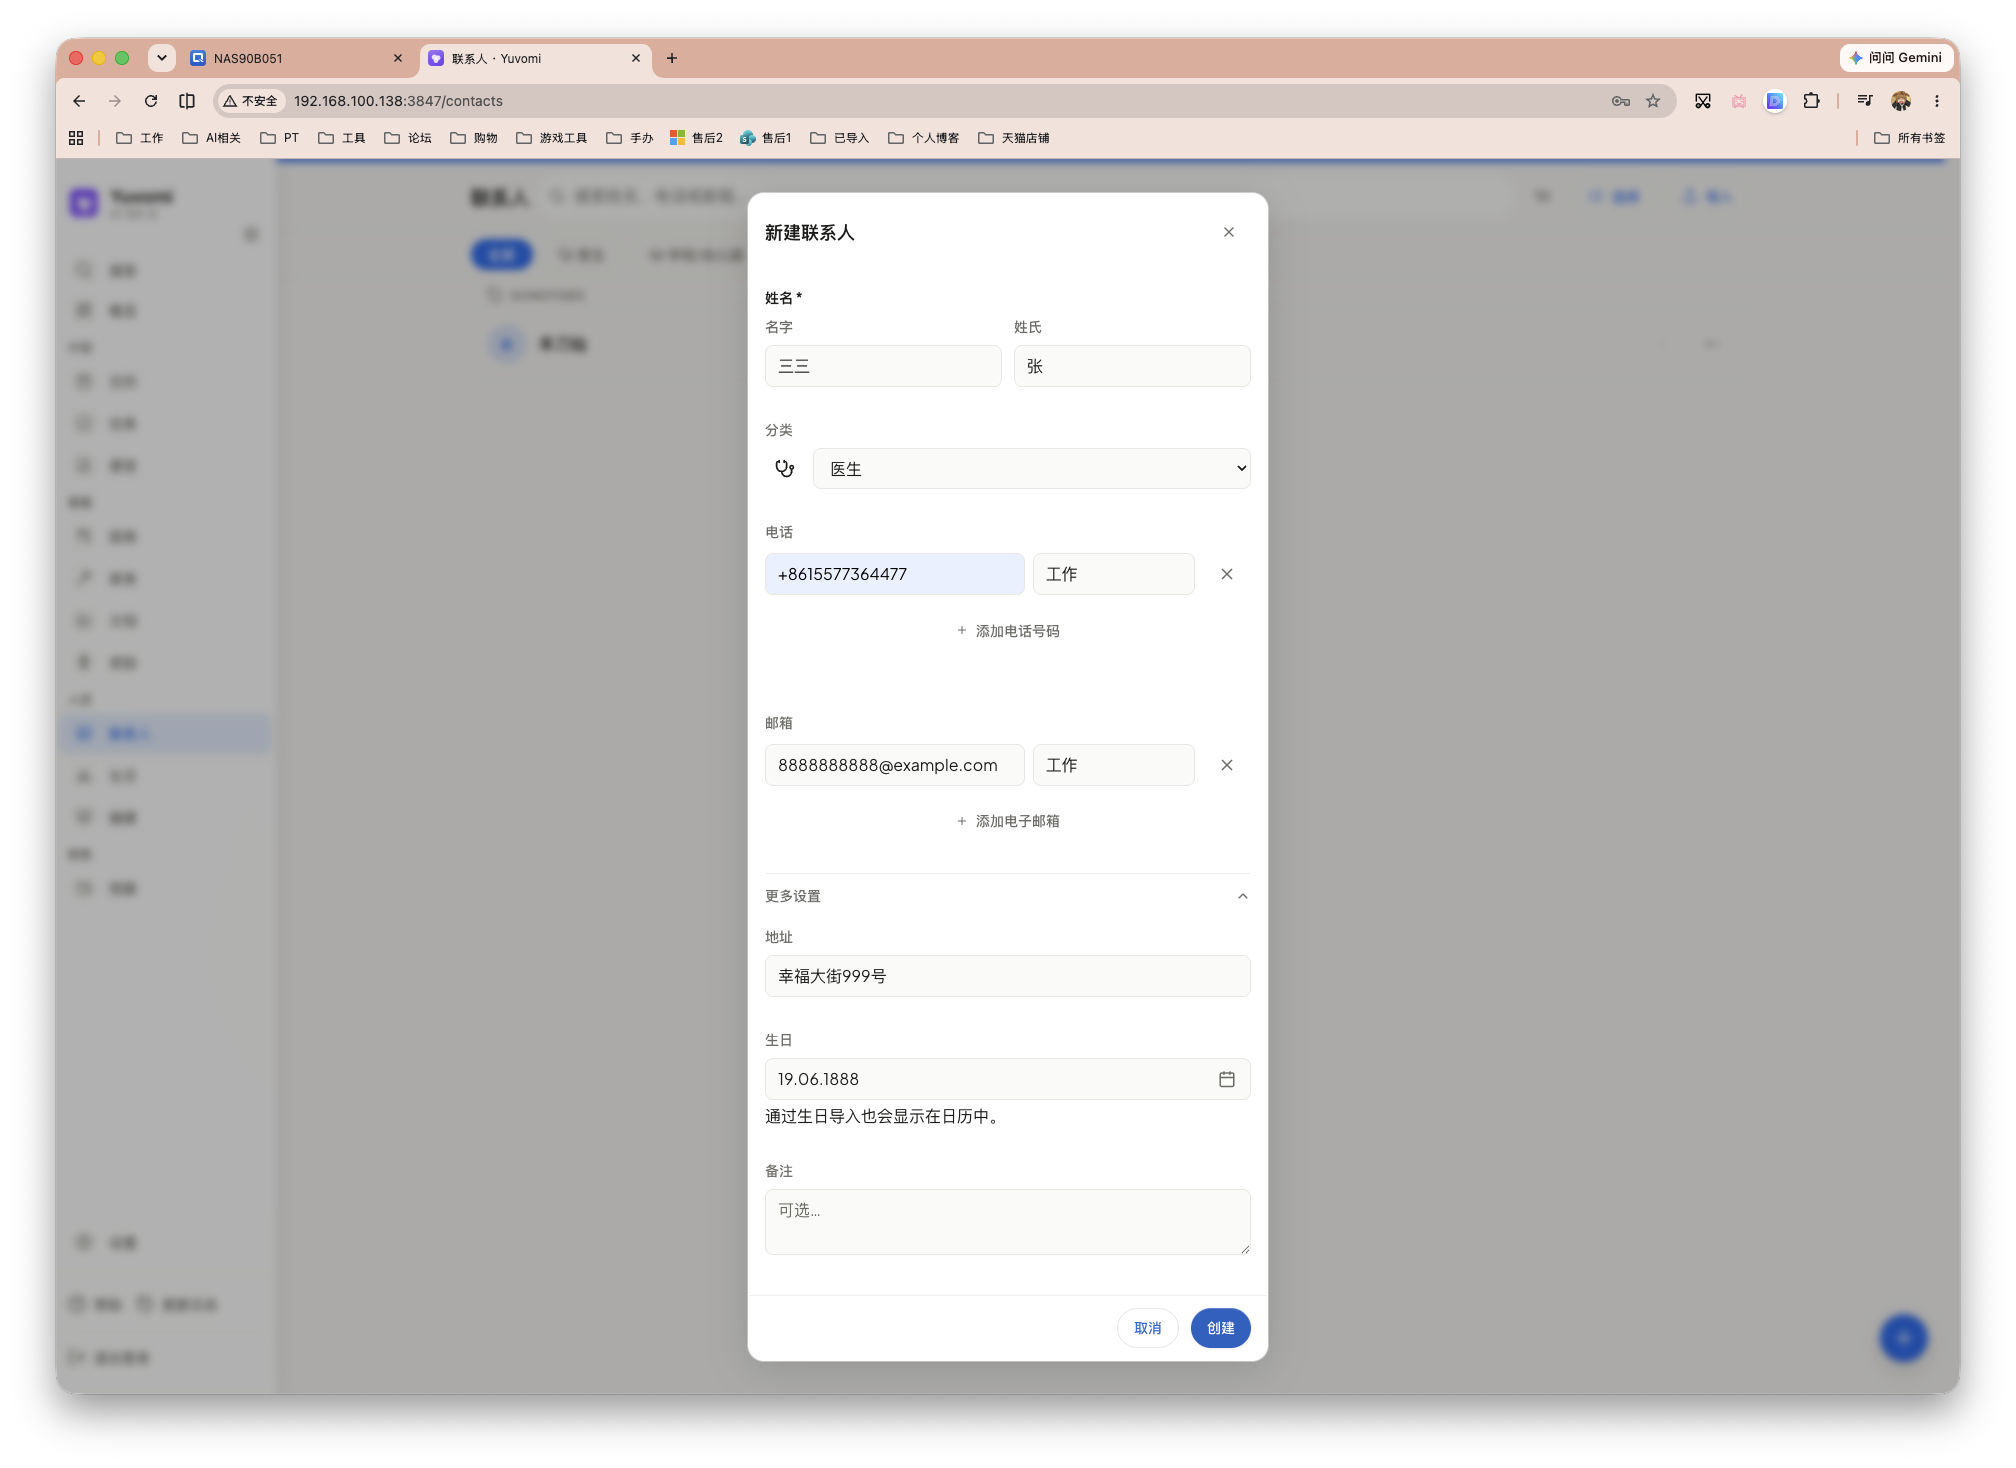Click the 地址 input field

1007,976
